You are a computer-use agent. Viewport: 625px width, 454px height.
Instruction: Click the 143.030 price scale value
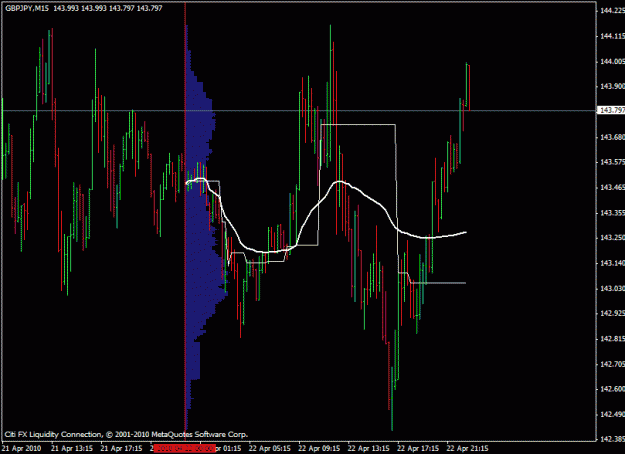tap(612, 288)
